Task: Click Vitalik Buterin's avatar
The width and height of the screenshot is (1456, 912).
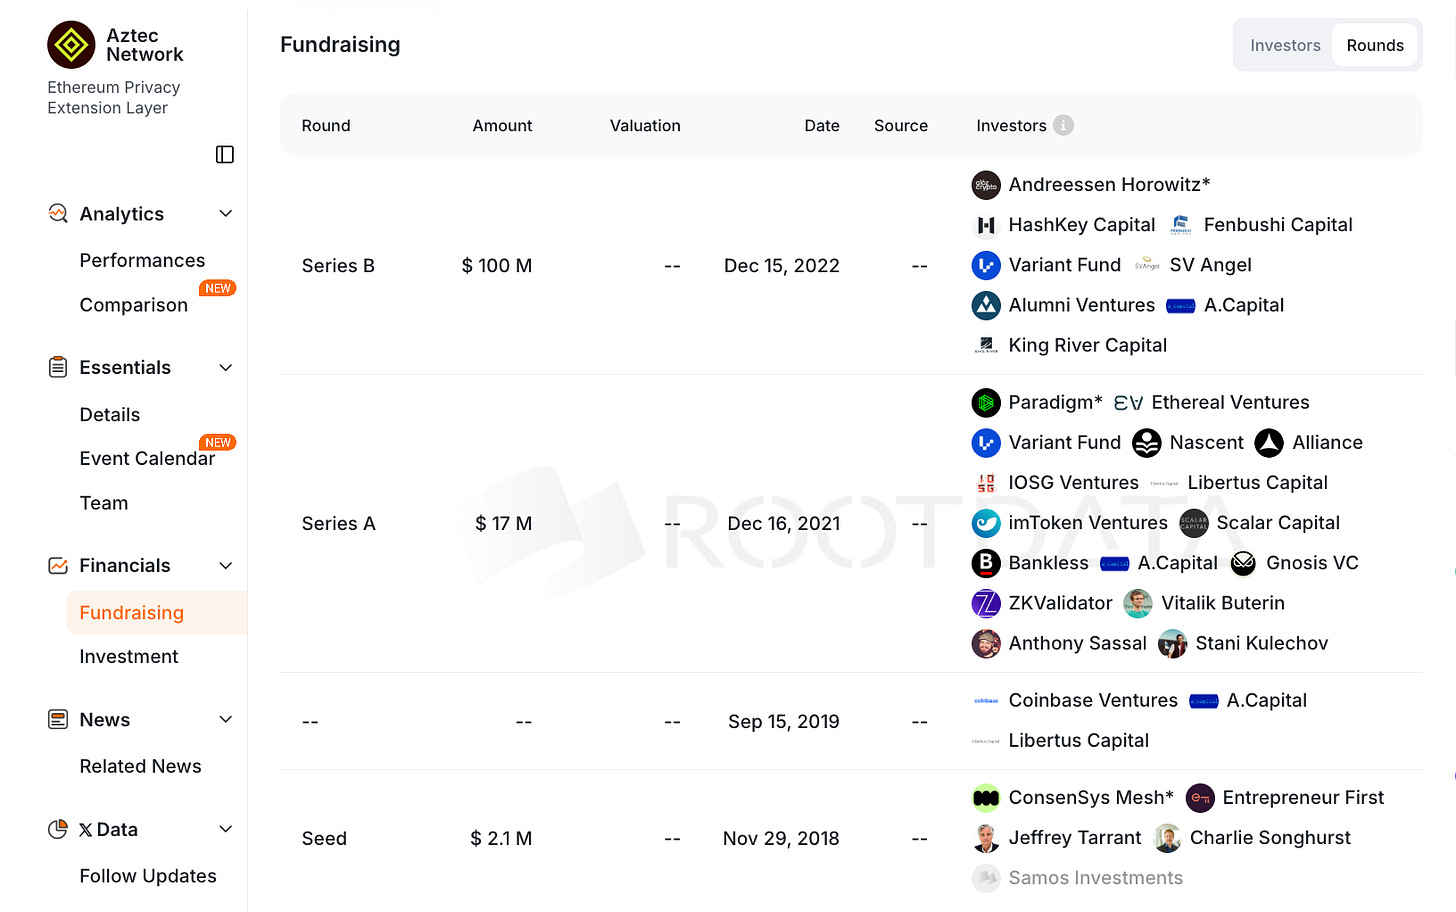Action: coord(1138,603)
